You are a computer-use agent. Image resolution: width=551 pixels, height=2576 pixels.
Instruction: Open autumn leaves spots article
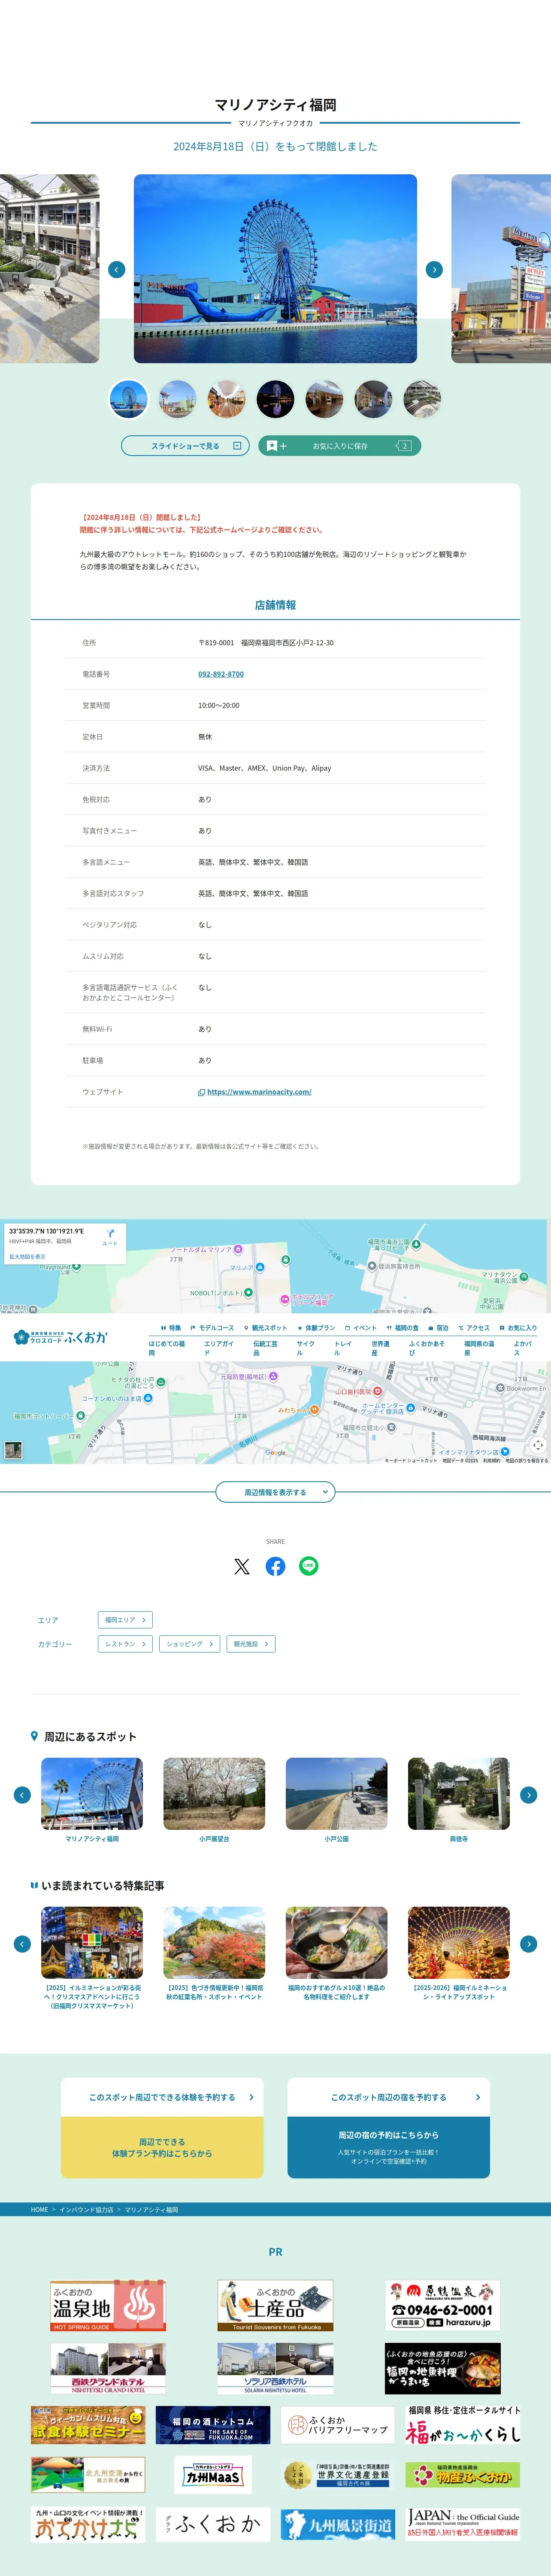pyautogui.click(x=214, y=1954)
